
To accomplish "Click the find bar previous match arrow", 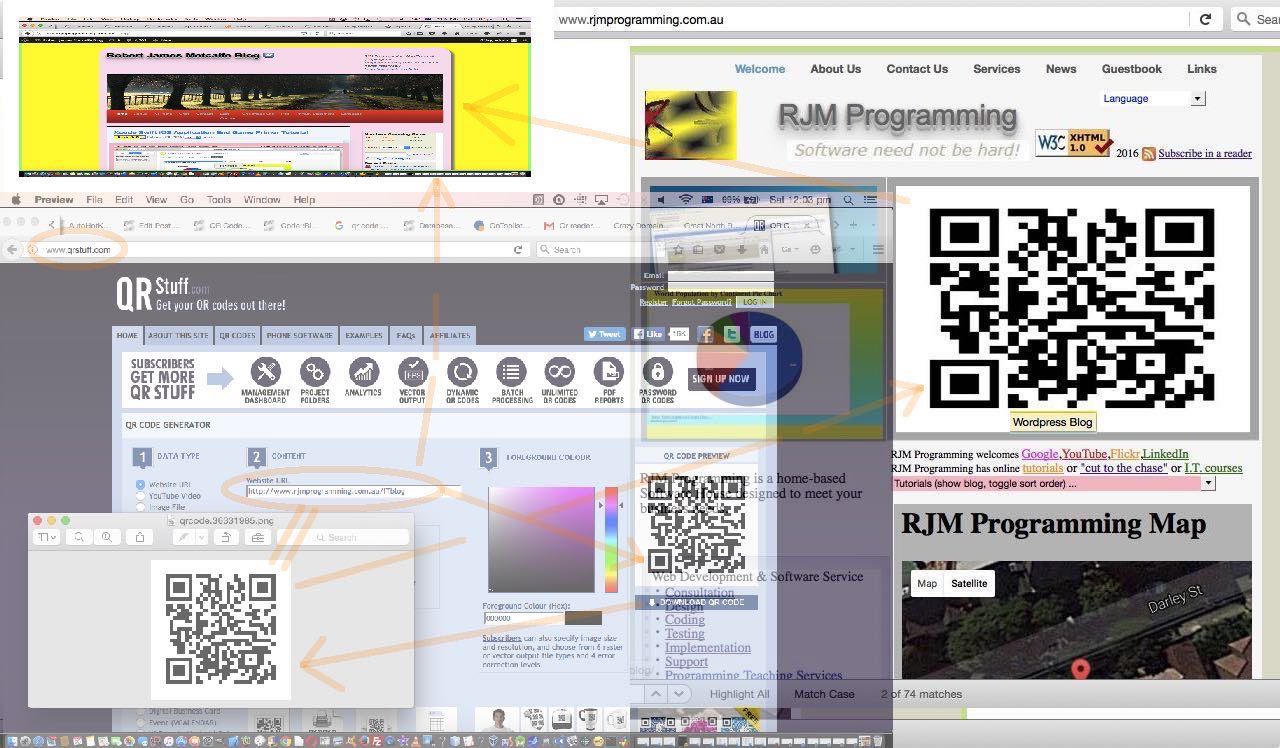I will pyautogui.click(x=656, y=693).
